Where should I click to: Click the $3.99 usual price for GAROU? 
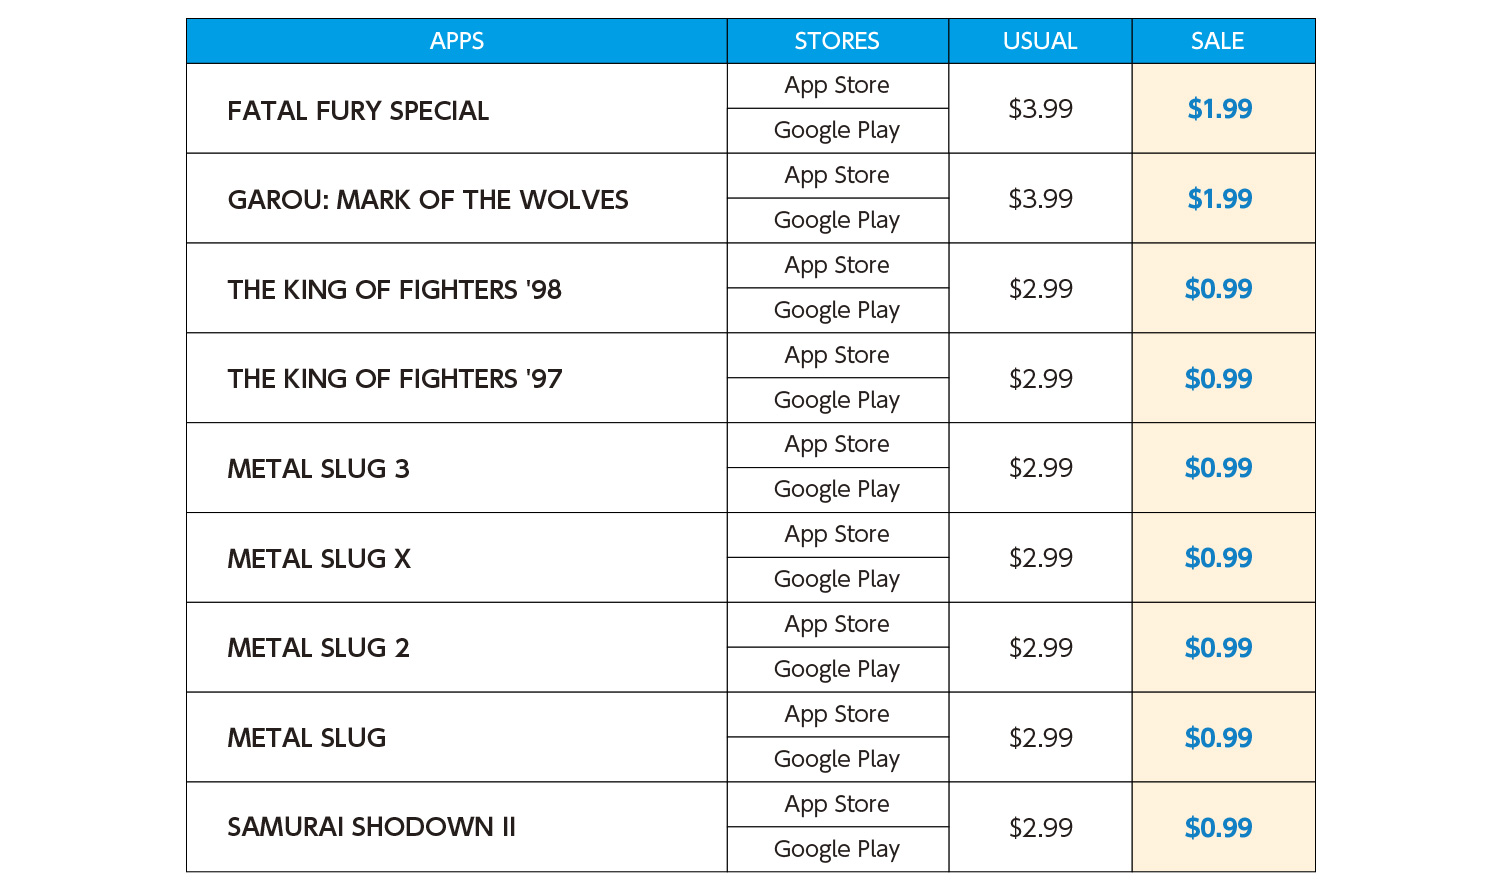click(1040, 199)
